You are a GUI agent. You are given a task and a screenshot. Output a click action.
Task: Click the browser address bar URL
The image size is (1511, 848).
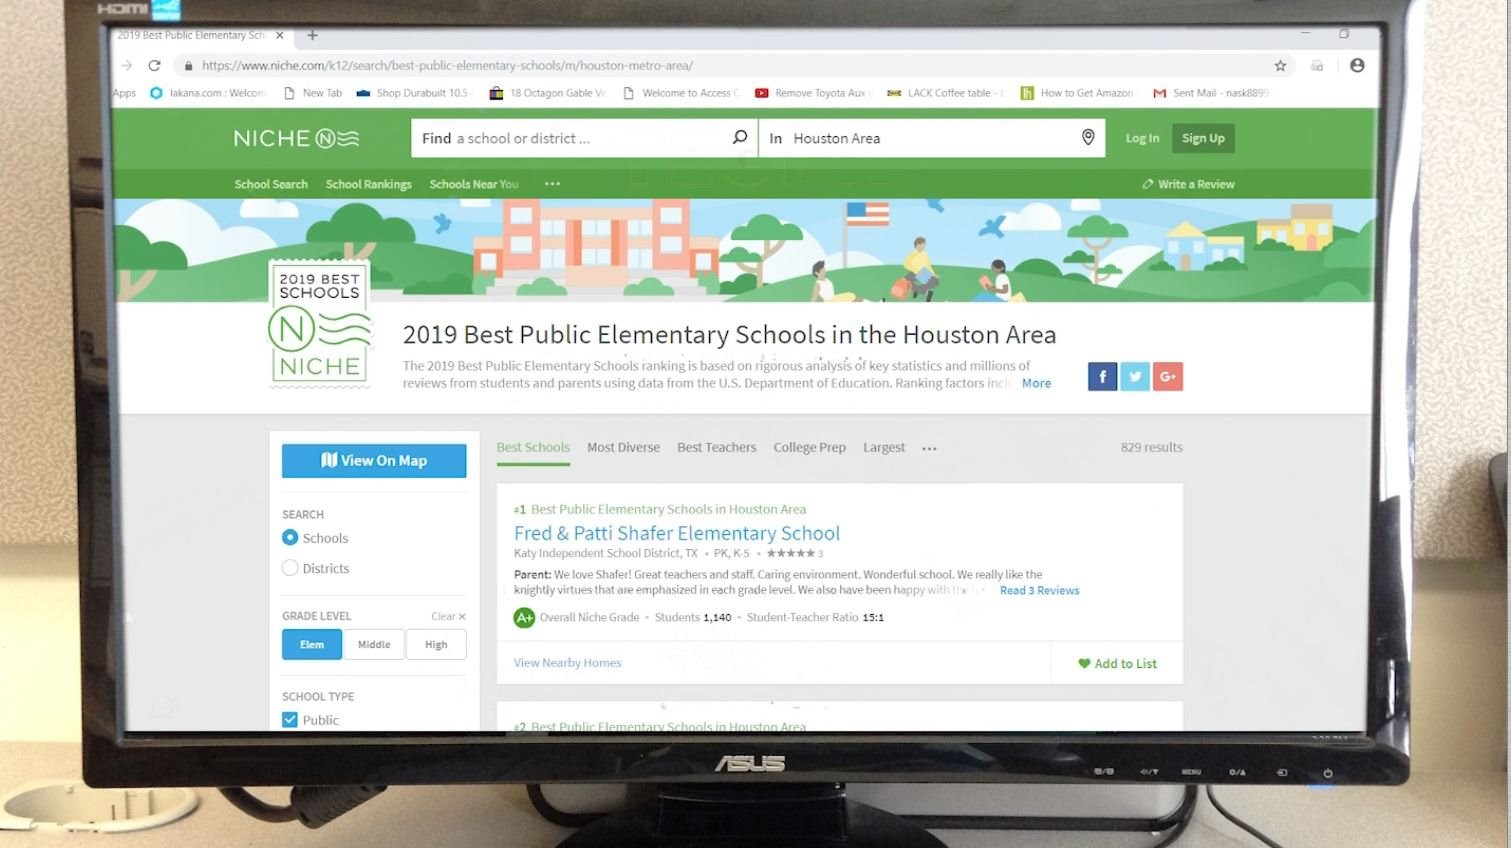[448, 66]
